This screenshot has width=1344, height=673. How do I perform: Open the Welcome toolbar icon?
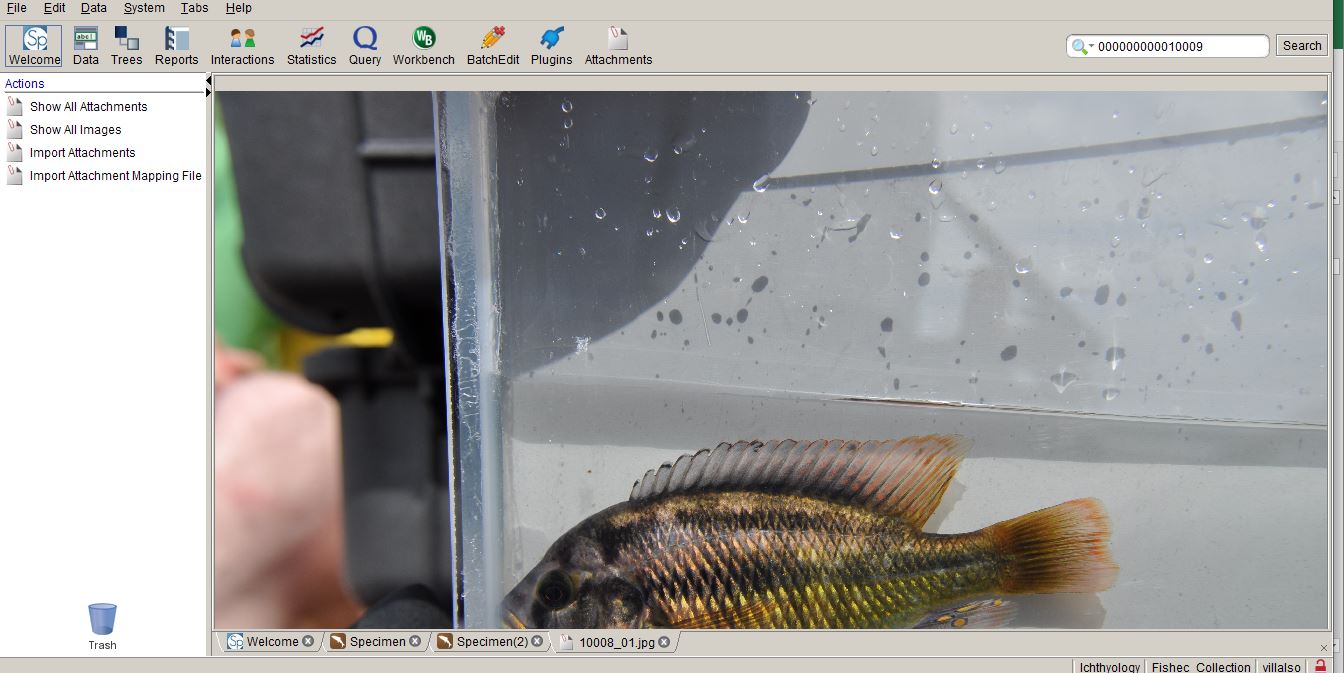coord(34,46)
